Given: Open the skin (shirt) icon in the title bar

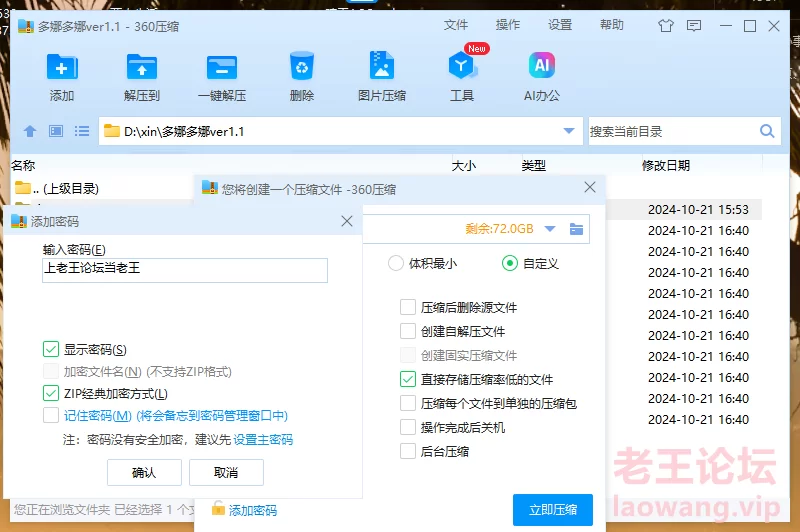Looking at the screenshot, I should pyautogui.click(x=666, y=26).
